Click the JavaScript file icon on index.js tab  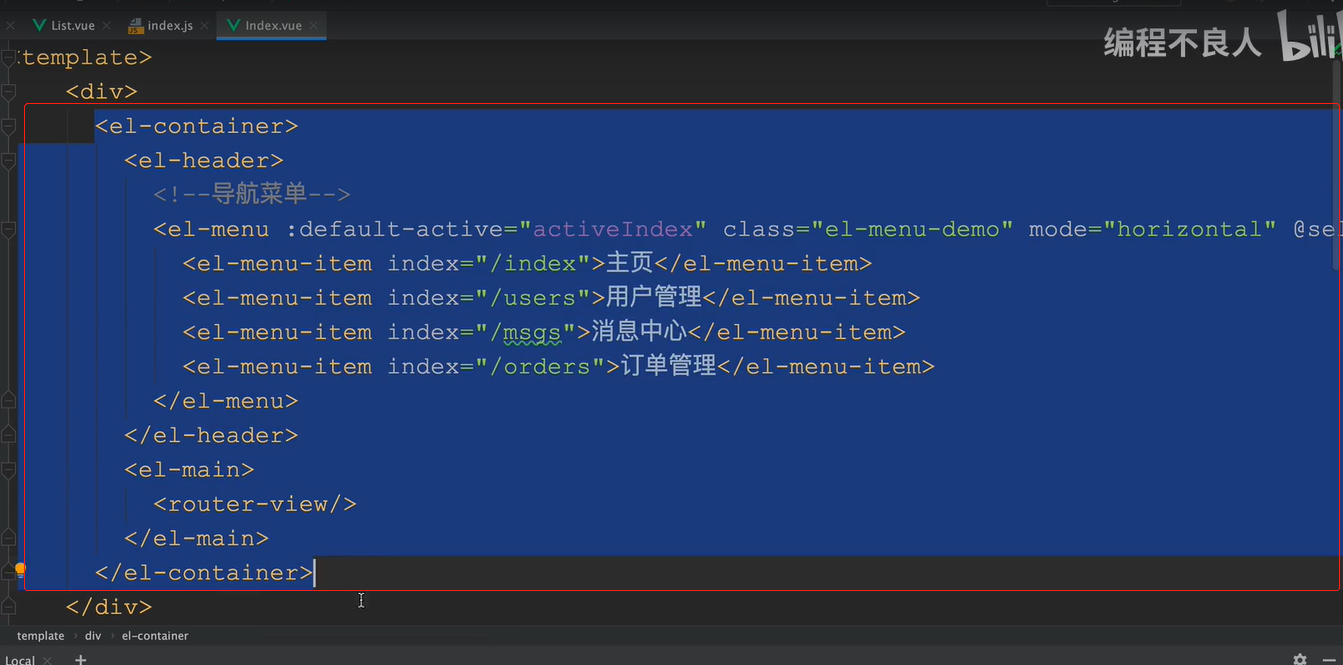134,25
